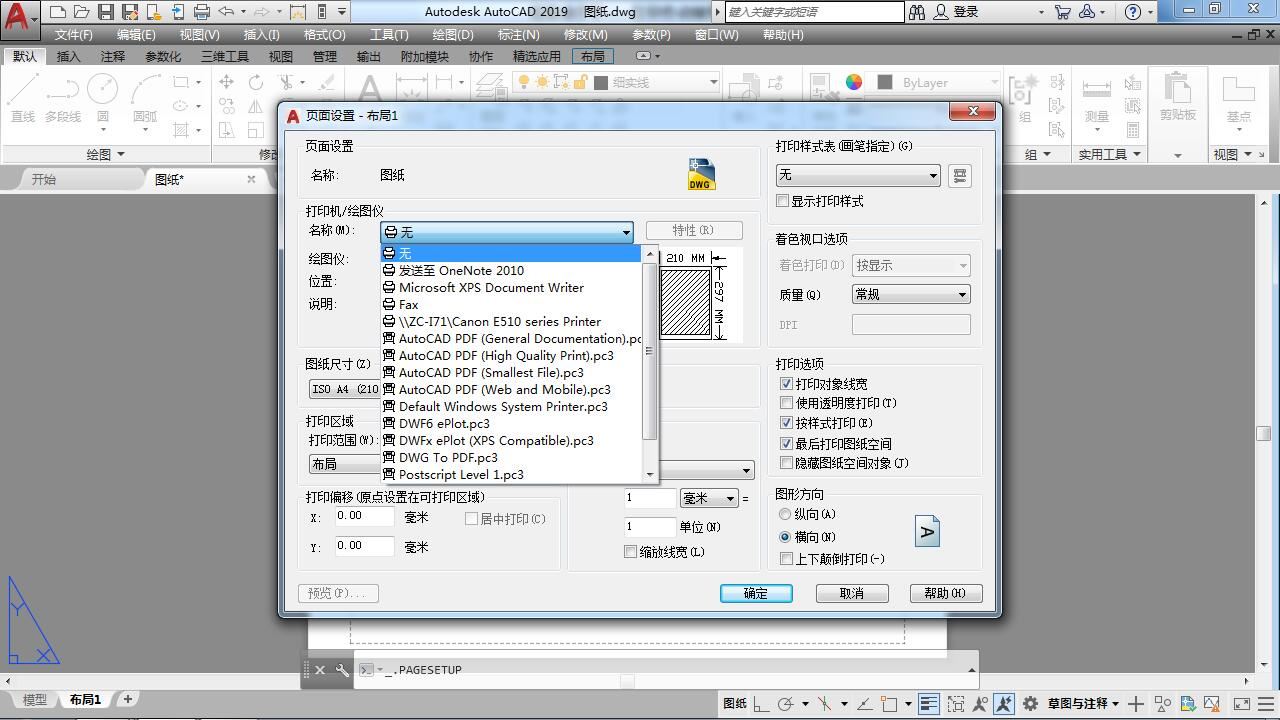The image size is (1280, 720).
Task: Open the 文件(F) menu
Action: 73,34
